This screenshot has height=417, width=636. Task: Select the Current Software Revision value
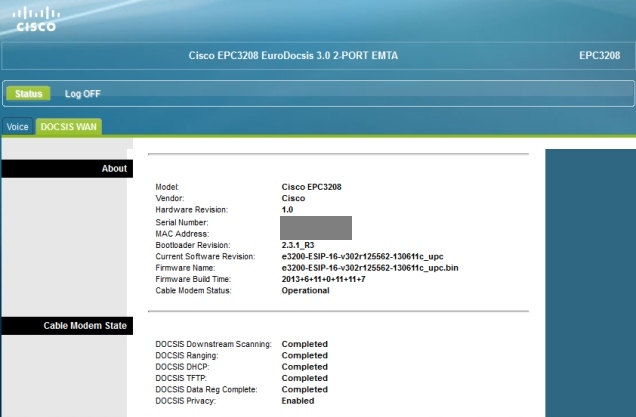[362, 256]
